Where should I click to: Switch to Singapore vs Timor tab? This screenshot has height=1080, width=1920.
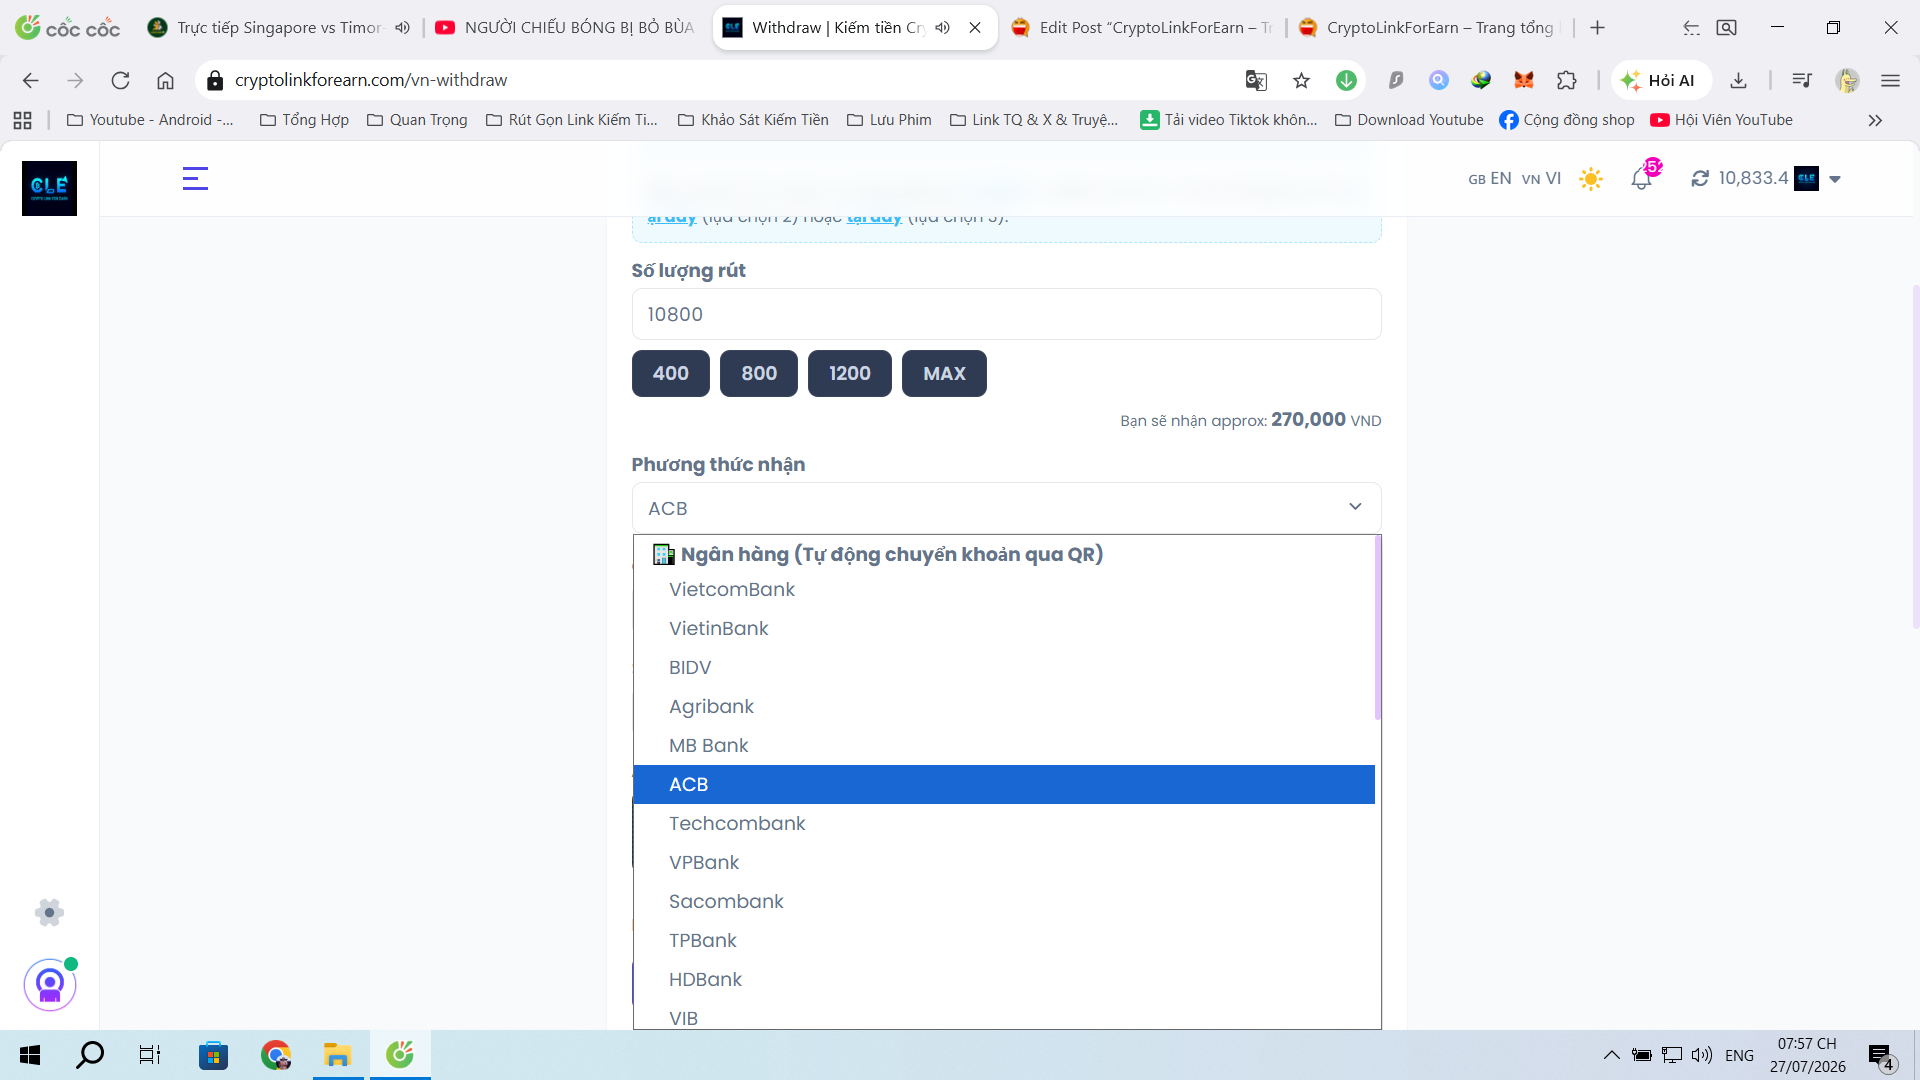click(278, 28)
